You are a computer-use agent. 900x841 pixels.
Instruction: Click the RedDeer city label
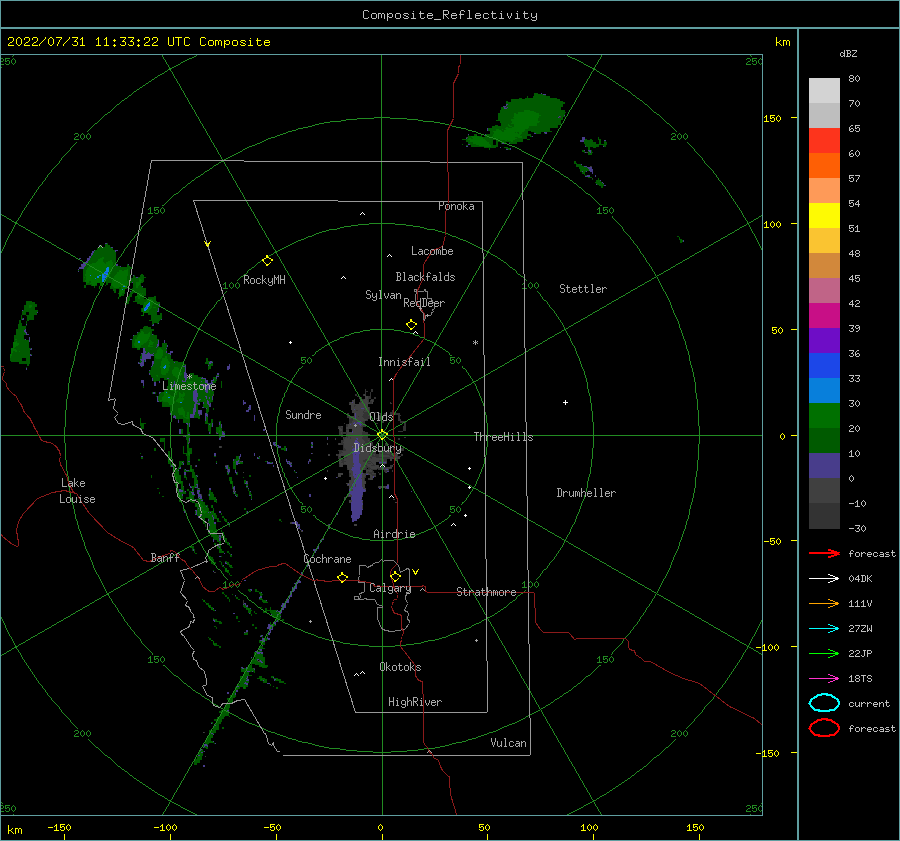pos(424,303)
